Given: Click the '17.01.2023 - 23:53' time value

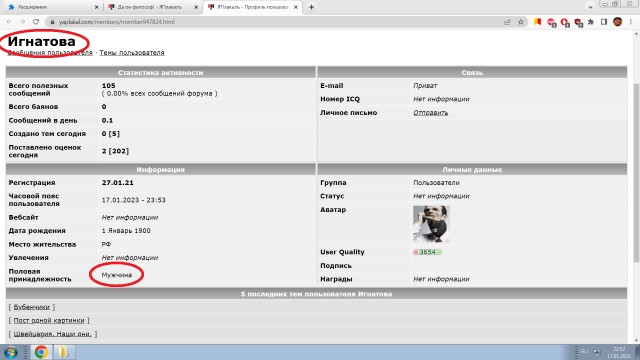Looking at the screenshot, I should 133,200.
